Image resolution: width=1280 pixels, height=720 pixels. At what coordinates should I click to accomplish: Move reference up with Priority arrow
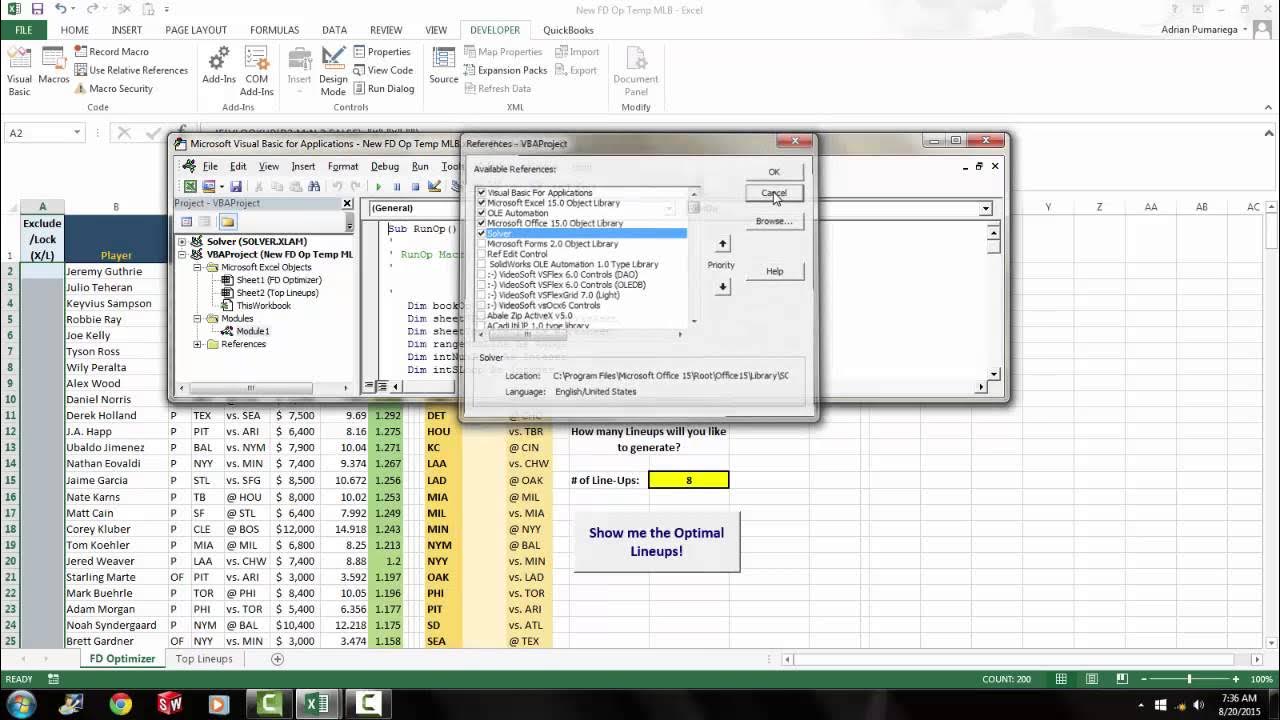point(723,244)
